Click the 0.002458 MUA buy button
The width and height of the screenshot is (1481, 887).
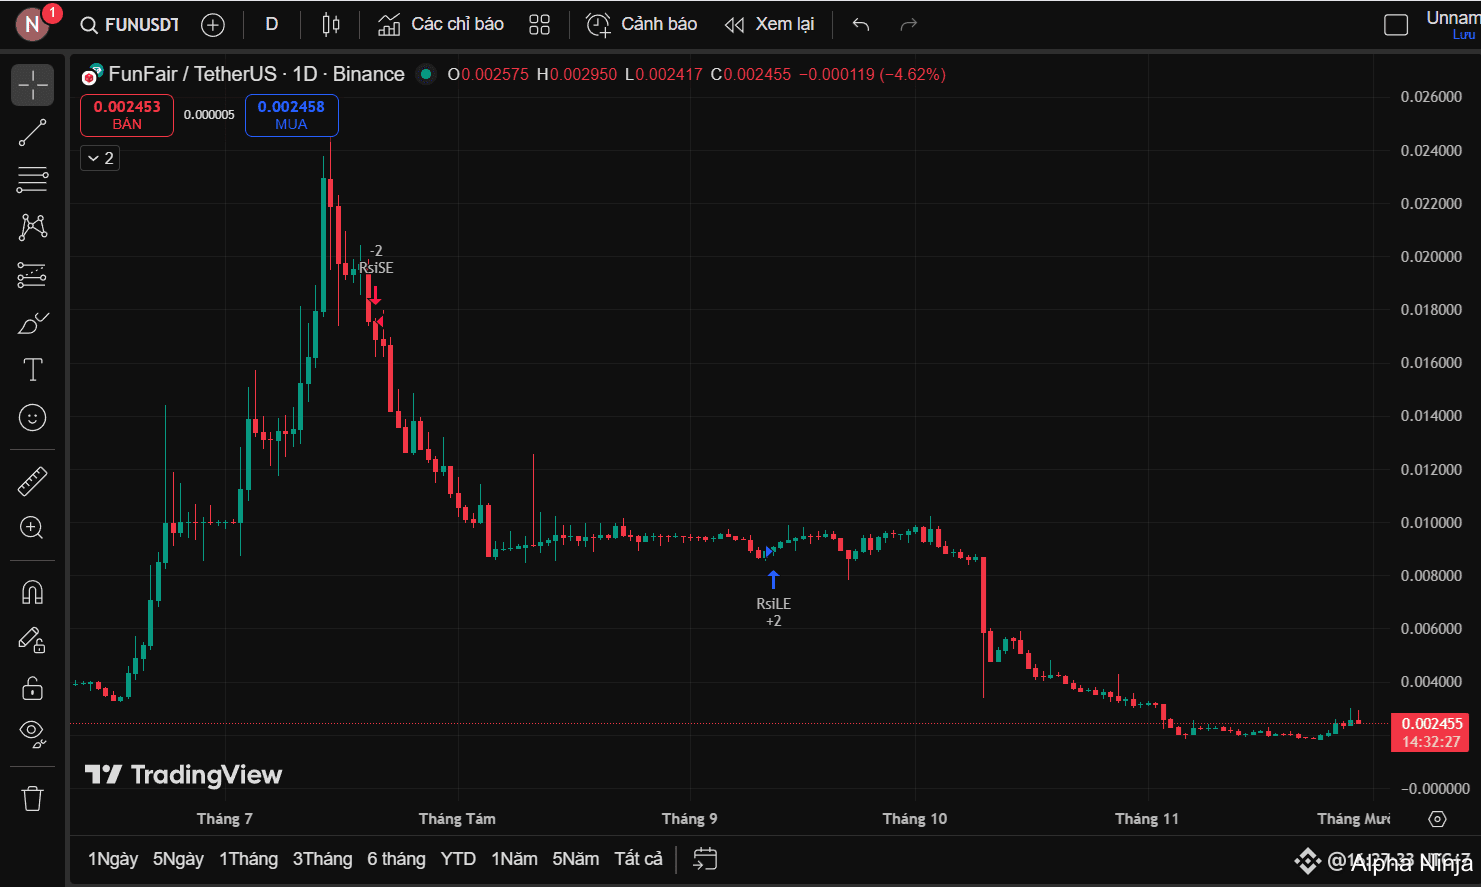click(x=291, y=115)
